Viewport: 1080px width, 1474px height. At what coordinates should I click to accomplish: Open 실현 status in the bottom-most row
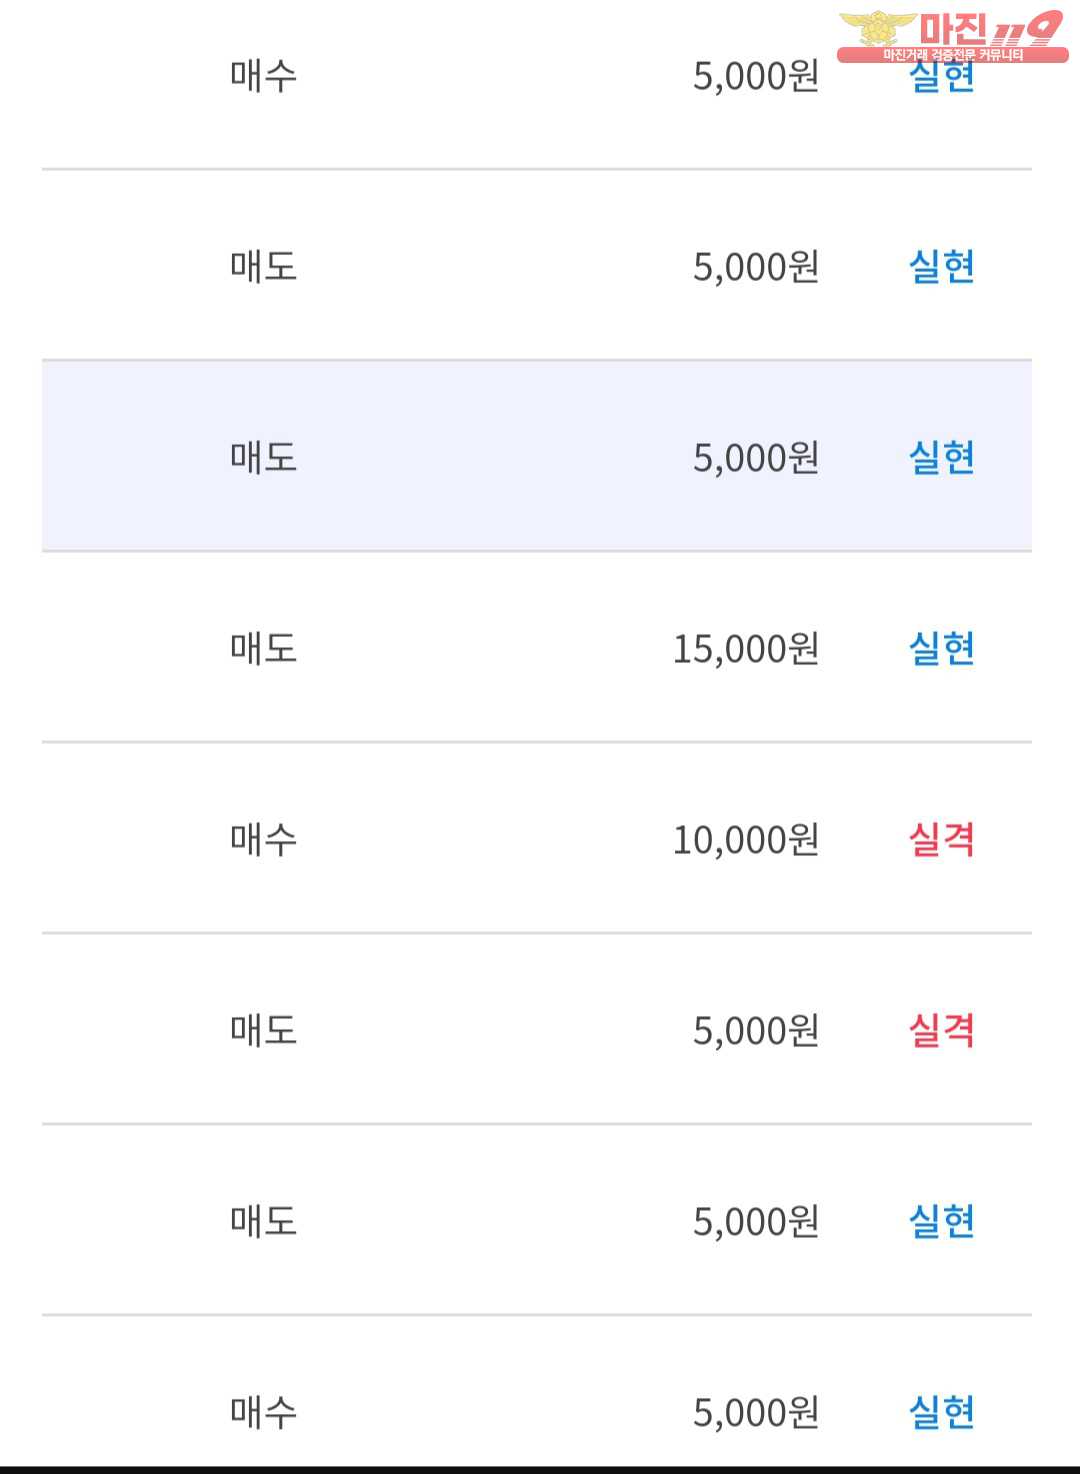point(941,1412)
